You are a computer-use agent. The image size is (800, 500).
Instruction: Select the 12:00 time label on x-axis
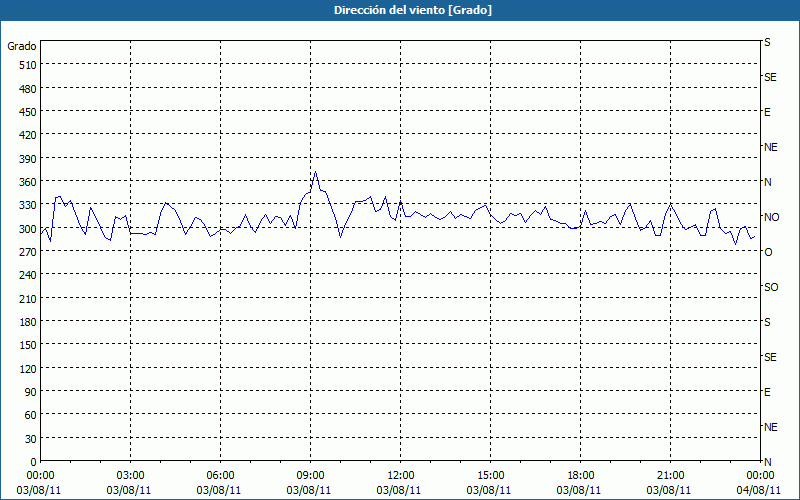click(x=401, y=476)
